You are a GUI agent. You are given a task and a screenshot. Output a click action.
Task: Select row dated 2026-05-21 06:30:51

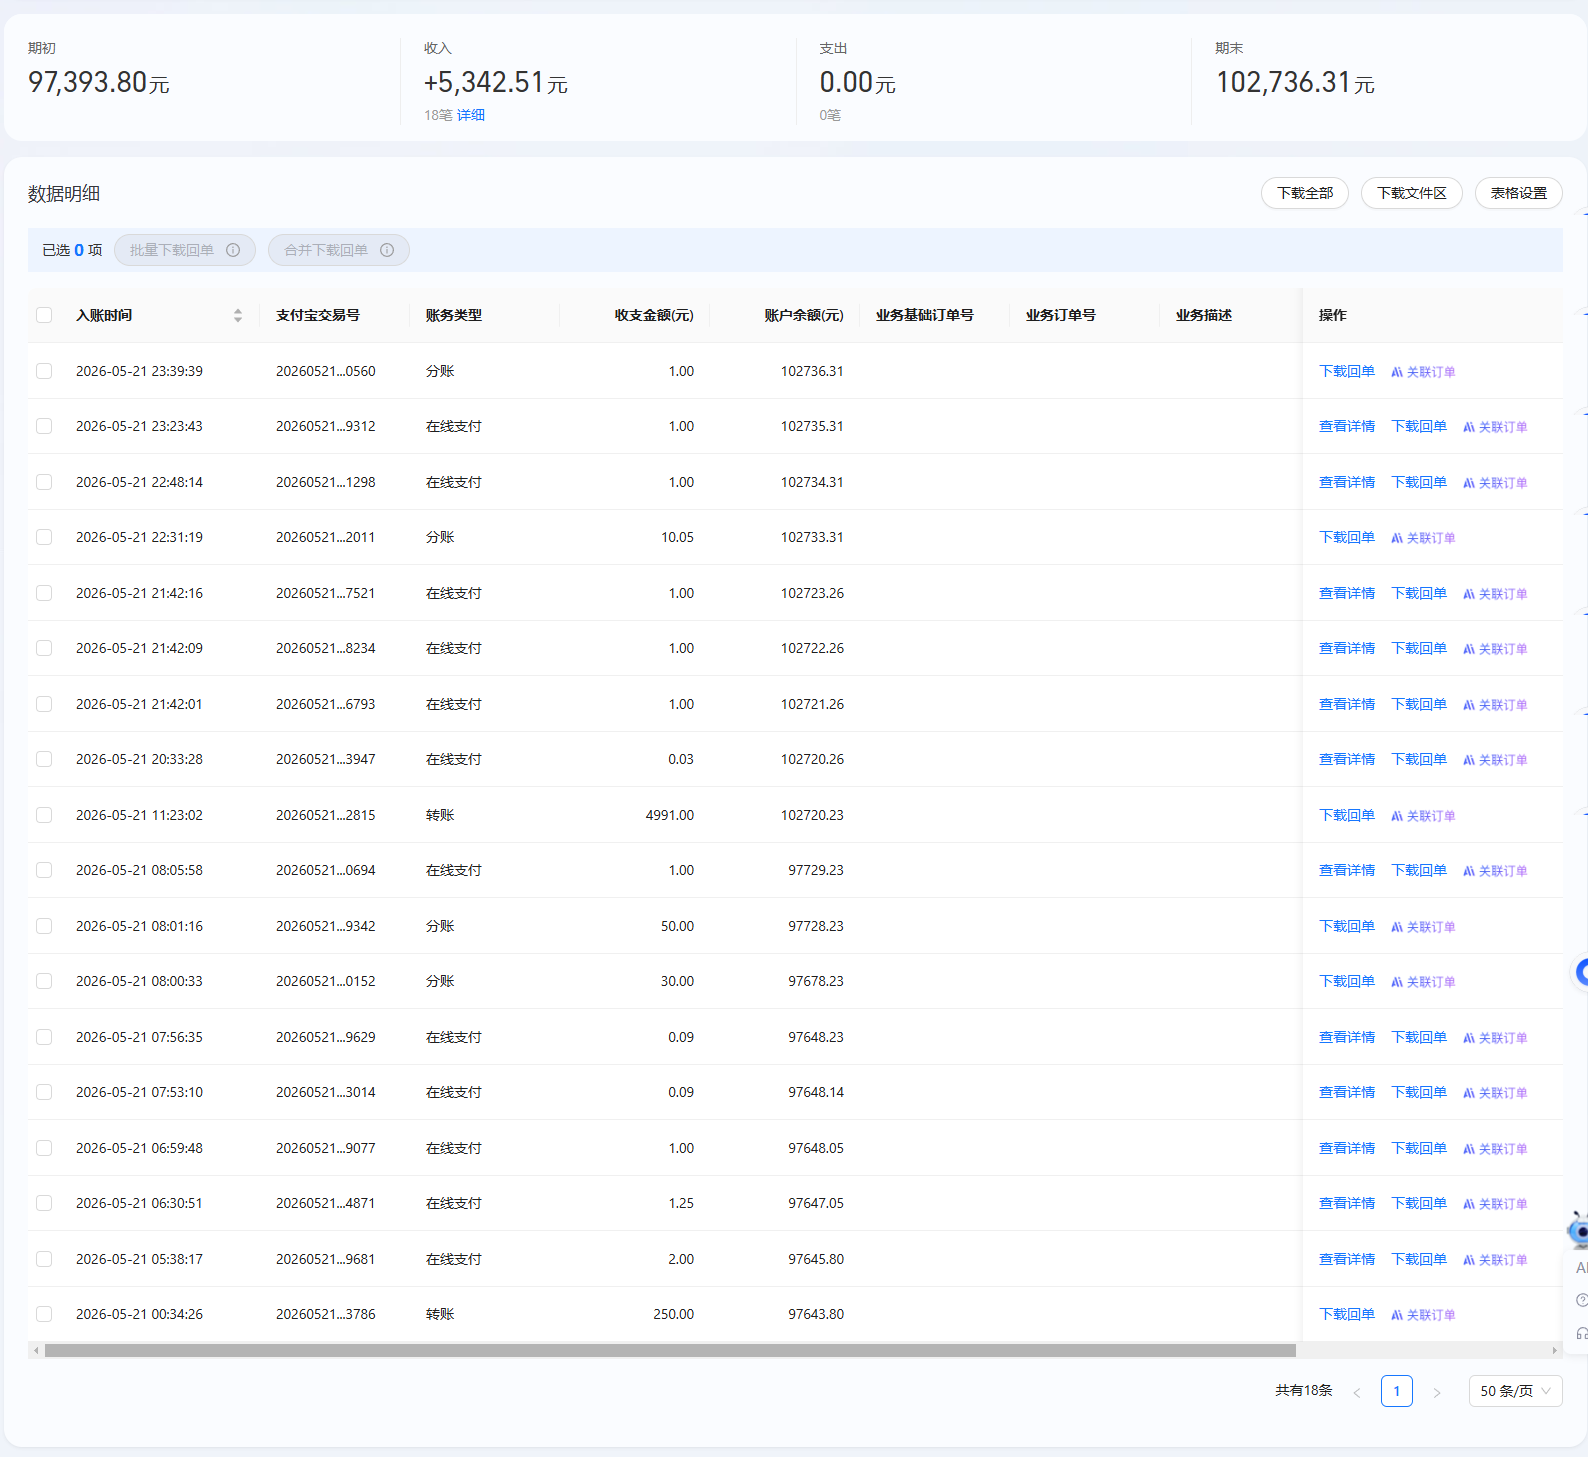tap(44, 1203)
